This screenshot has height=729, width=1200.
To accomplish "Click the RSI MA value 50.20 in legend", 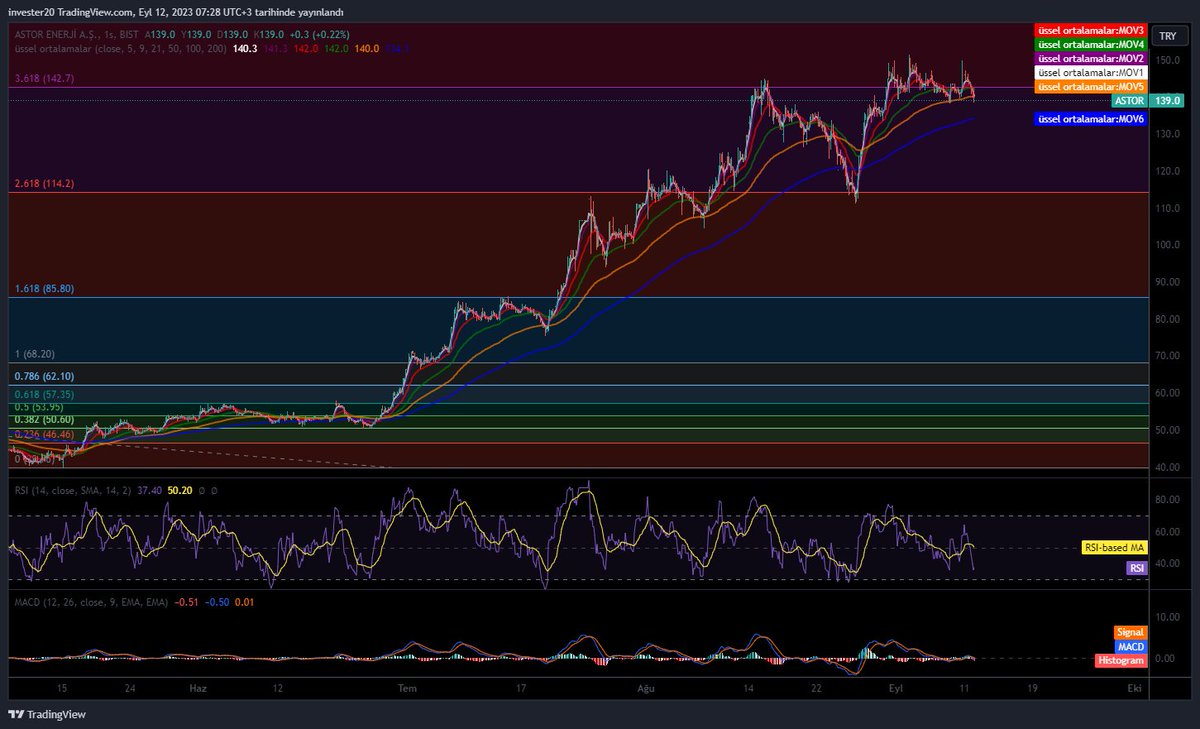I will 180,491.
